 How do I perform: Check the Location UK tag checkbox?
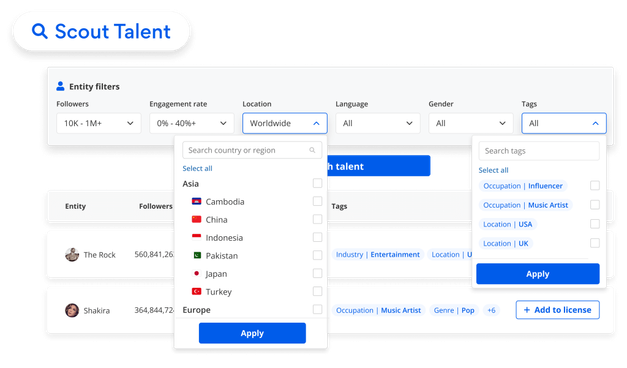coord(595,243)
